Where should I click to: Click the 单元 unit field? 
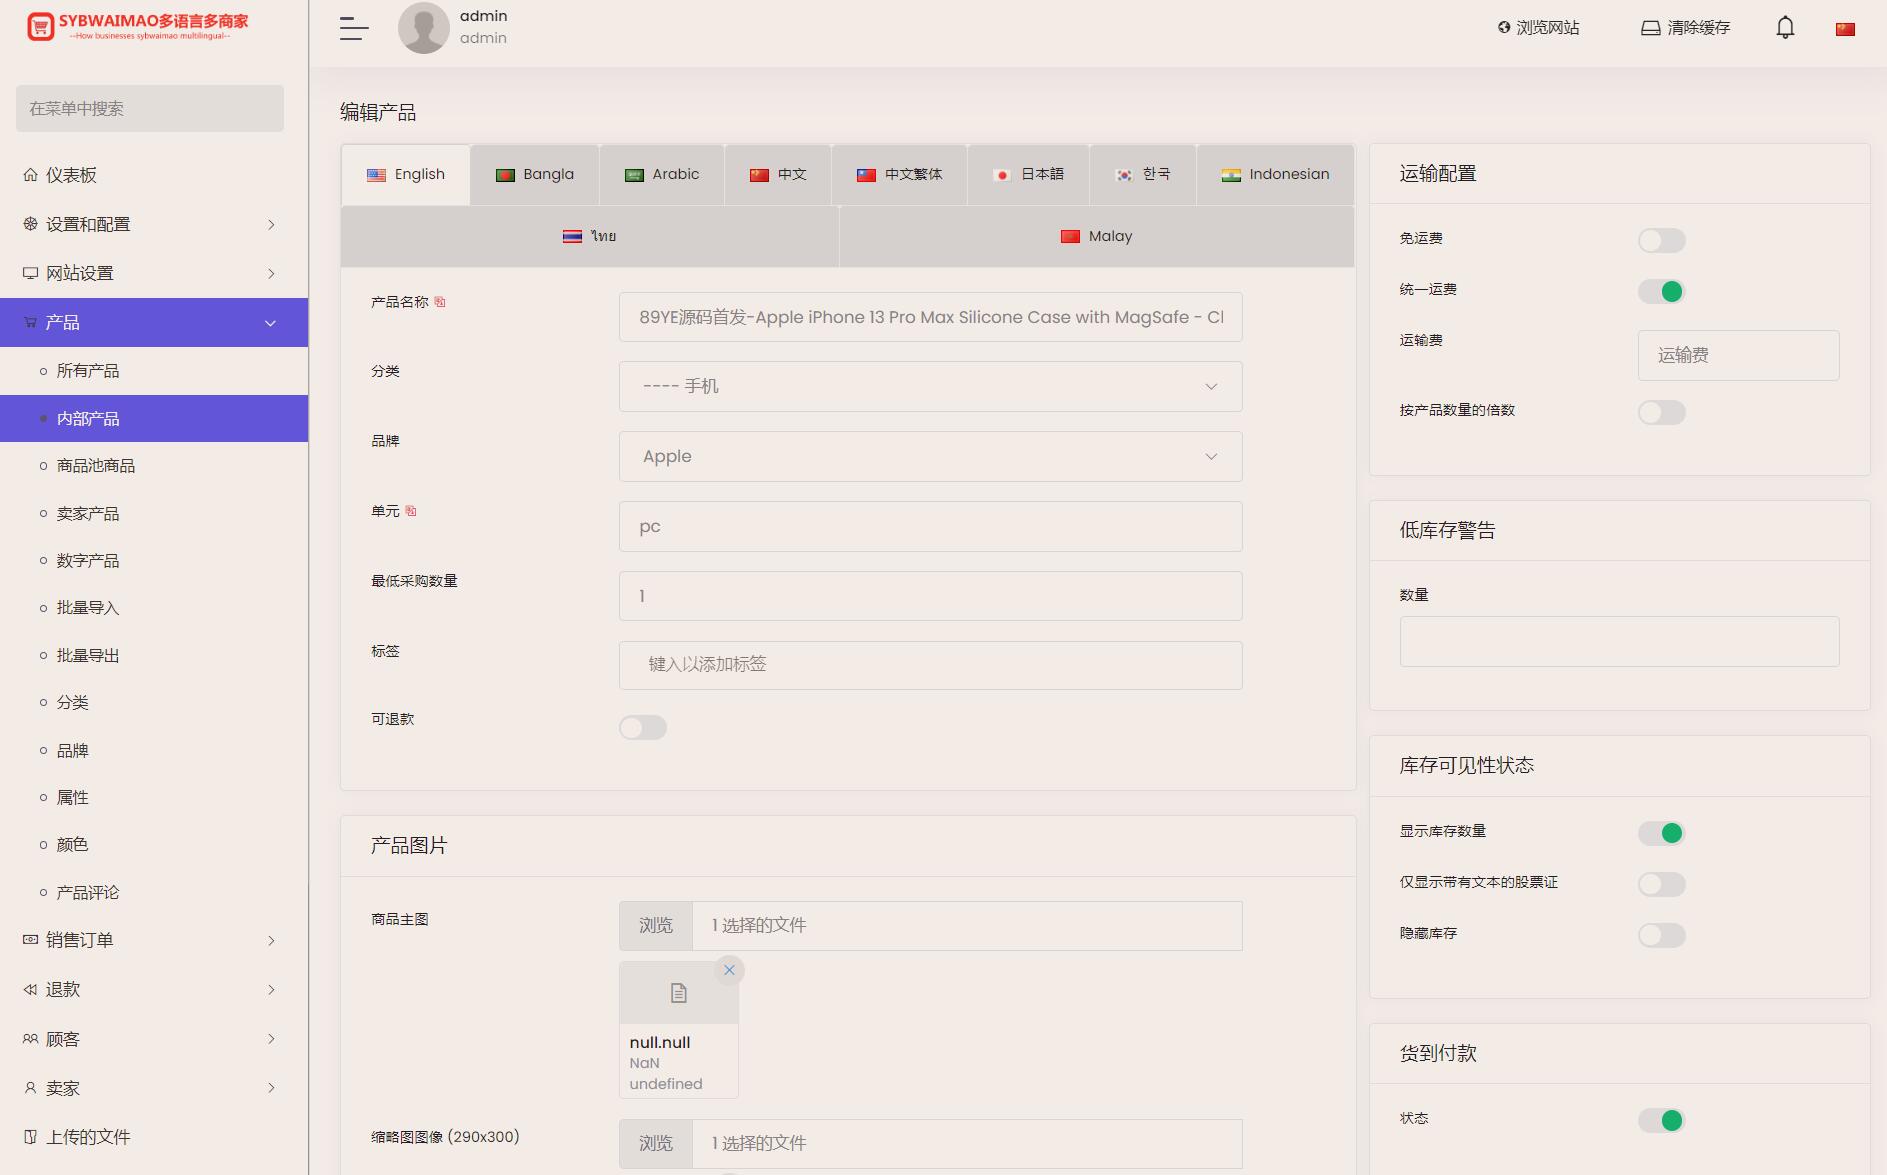930,526
